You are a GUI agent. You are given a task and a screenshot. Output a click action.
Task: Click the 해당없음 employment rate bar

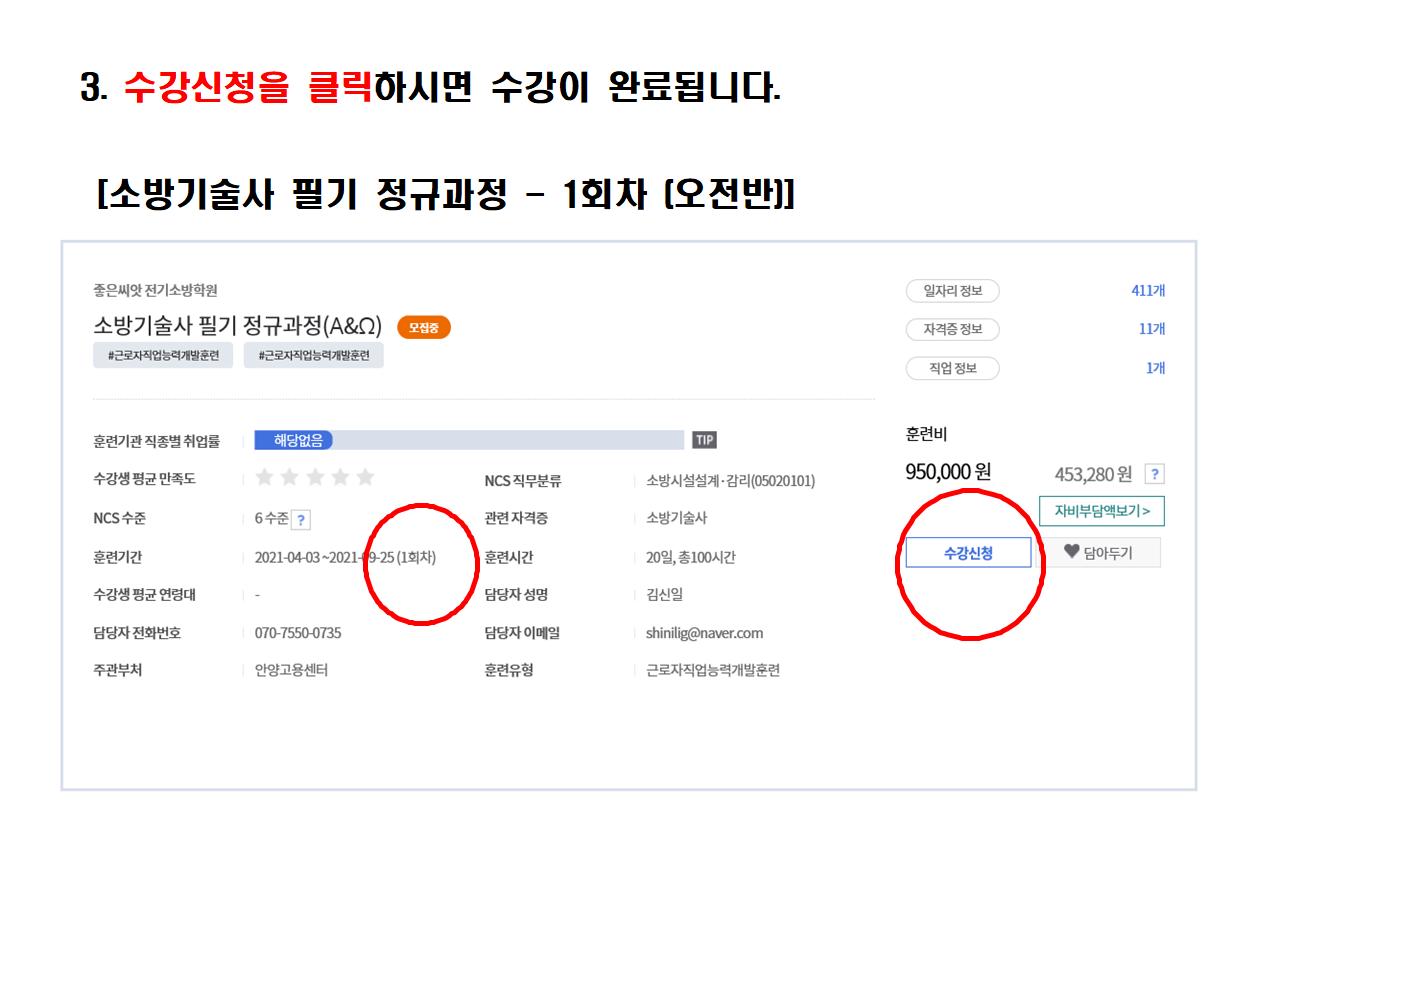[469, 440]
